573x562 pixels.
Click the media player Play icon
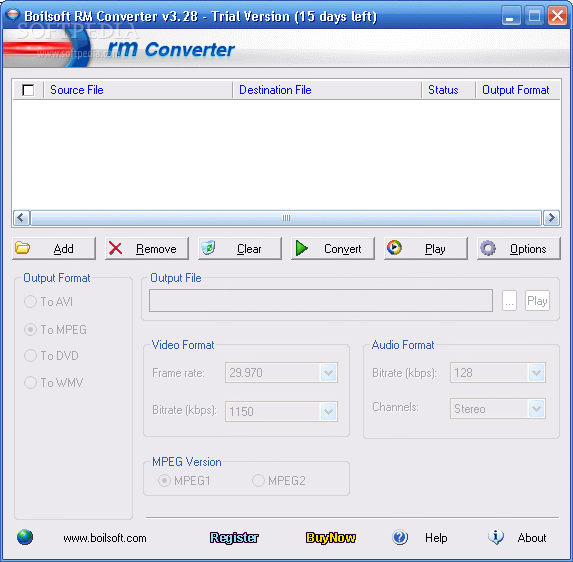coord(394,247)
